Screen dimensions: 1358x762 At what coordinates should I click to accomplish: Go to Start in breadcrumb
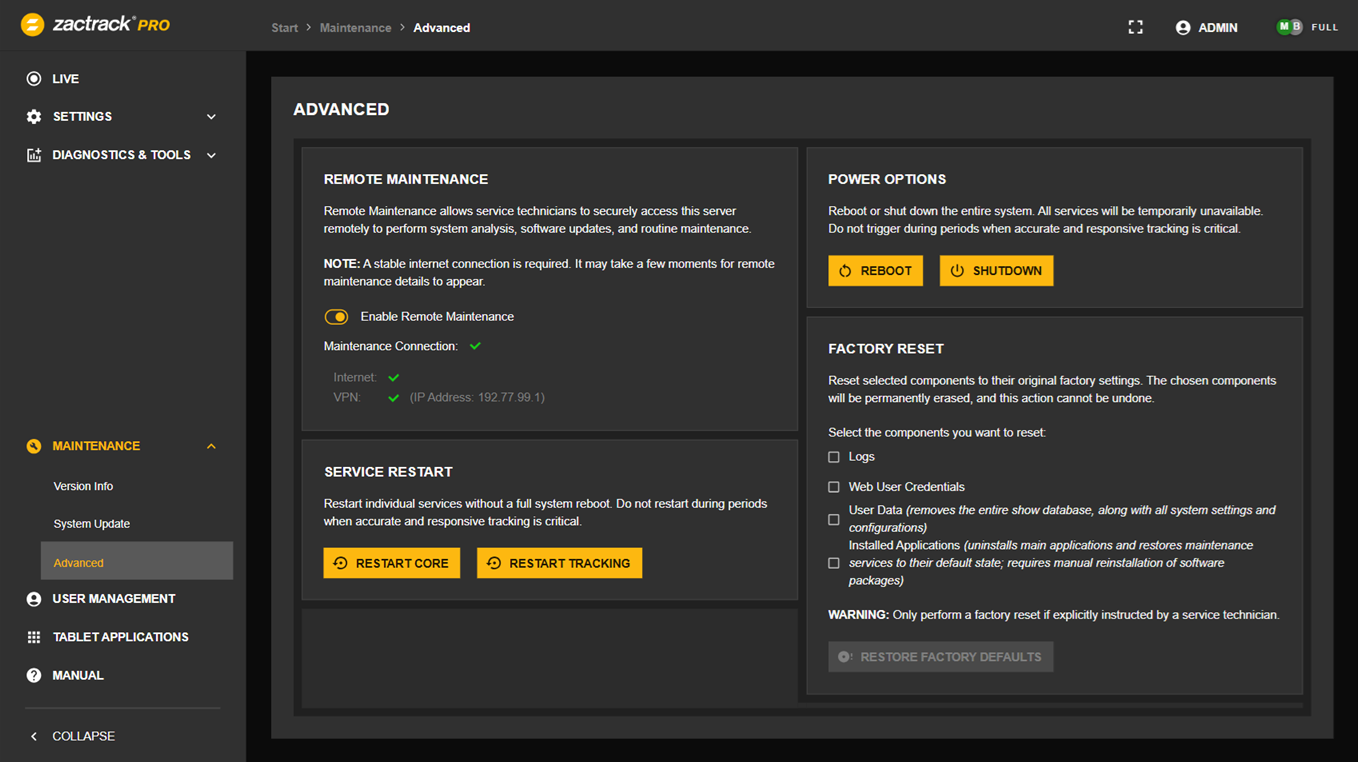point(285,28)
